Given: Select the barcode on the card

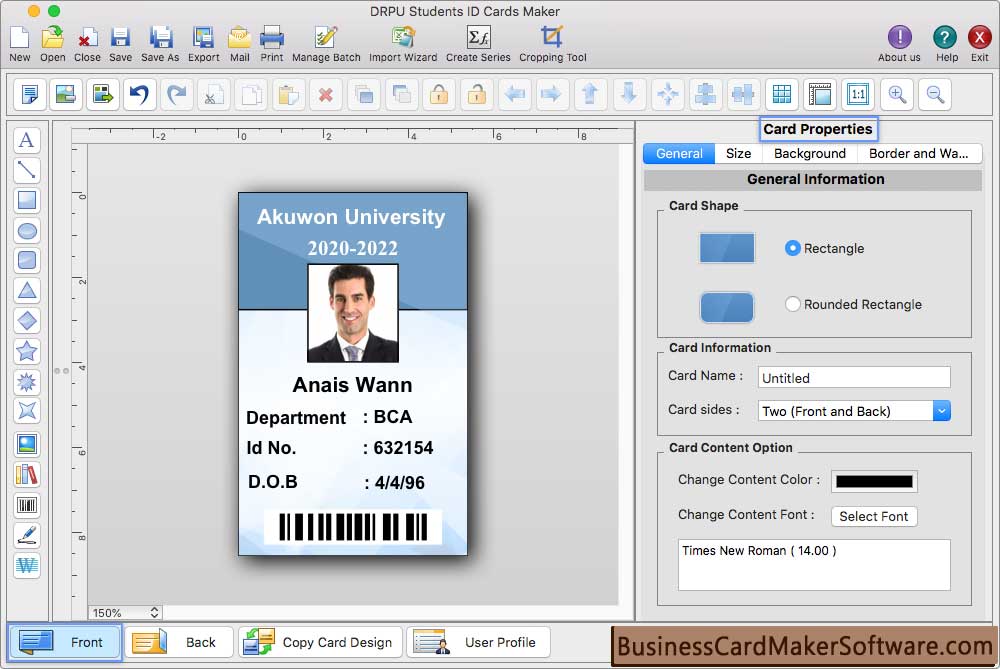Looking at the screenshot, I should [x=353, y=527].
